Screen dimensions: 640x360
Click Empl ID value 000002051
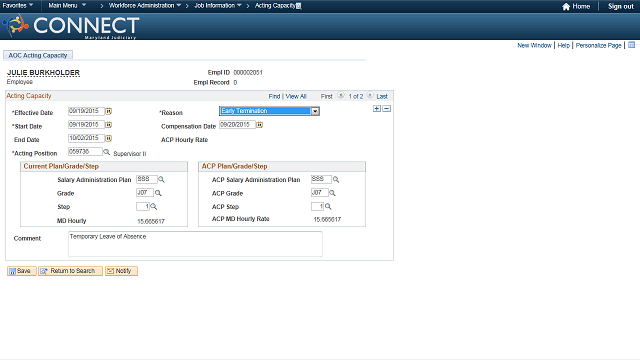pyautogui.click(x=248, y=73)
